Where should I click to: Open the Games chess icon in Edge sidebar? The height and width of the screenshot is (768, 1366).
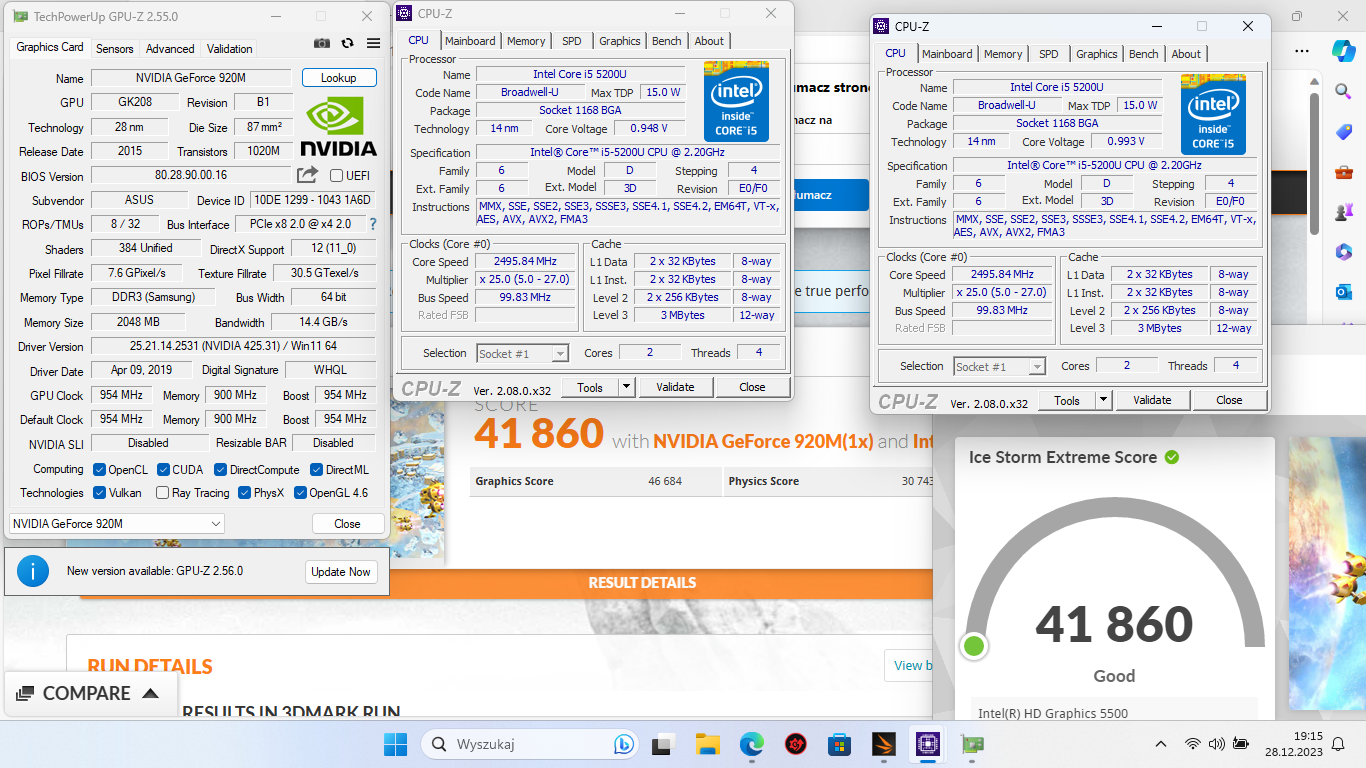[x=1343, y=212]
